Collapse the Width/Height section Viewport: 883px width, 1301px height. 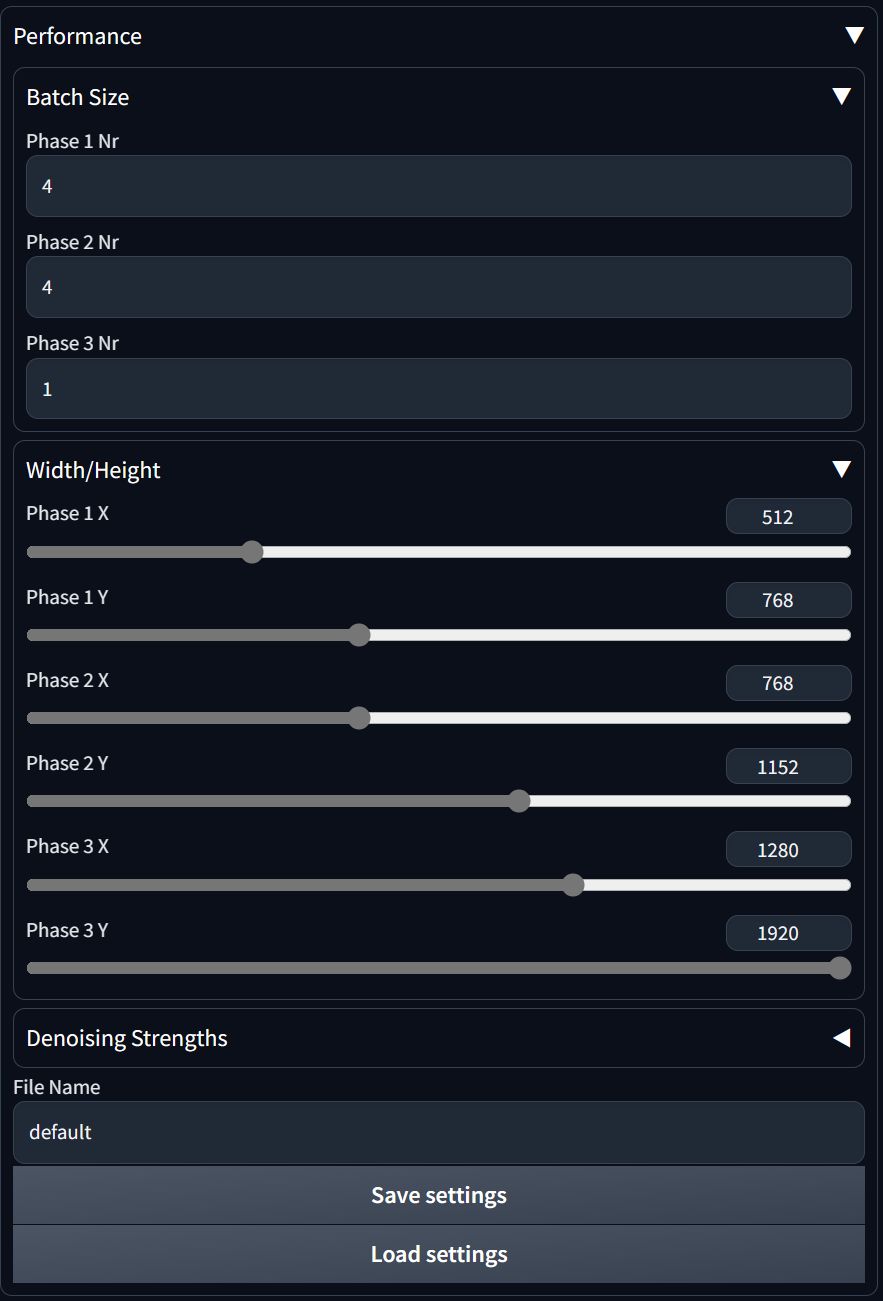click(x=841, y=470)
